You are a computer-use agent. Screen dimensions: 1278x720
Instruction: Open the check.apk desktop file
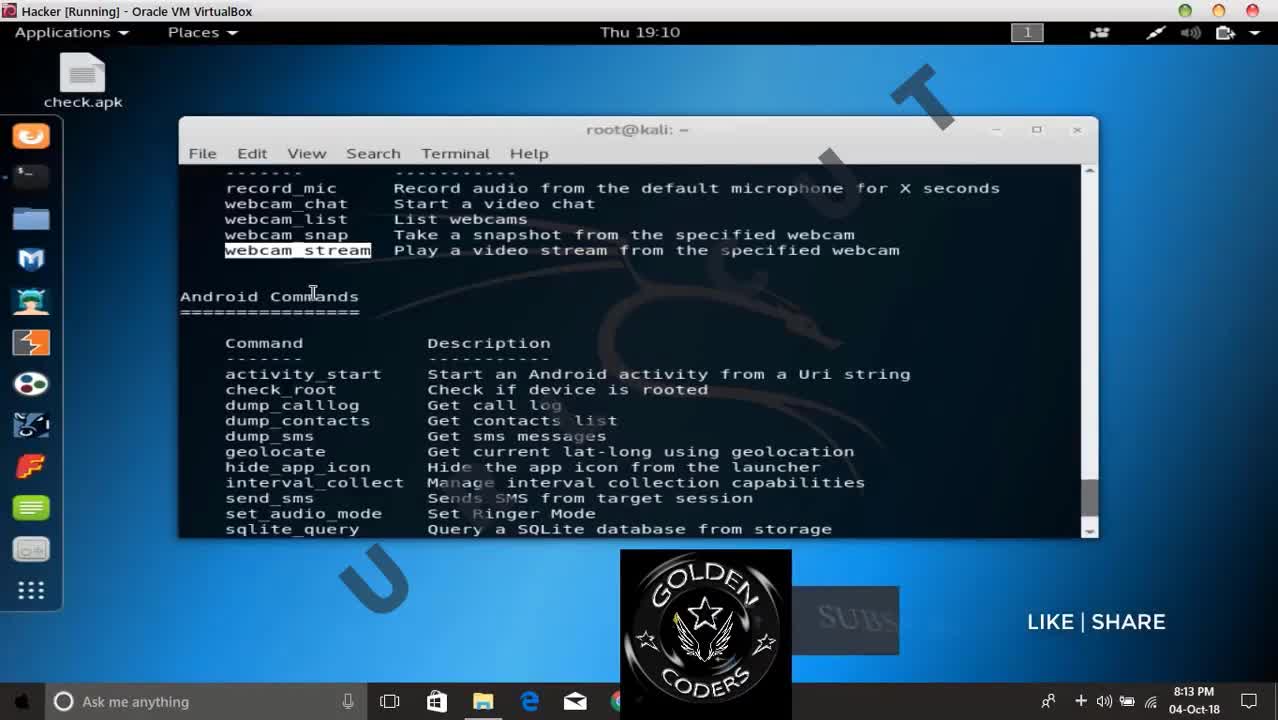coord(83,80)
